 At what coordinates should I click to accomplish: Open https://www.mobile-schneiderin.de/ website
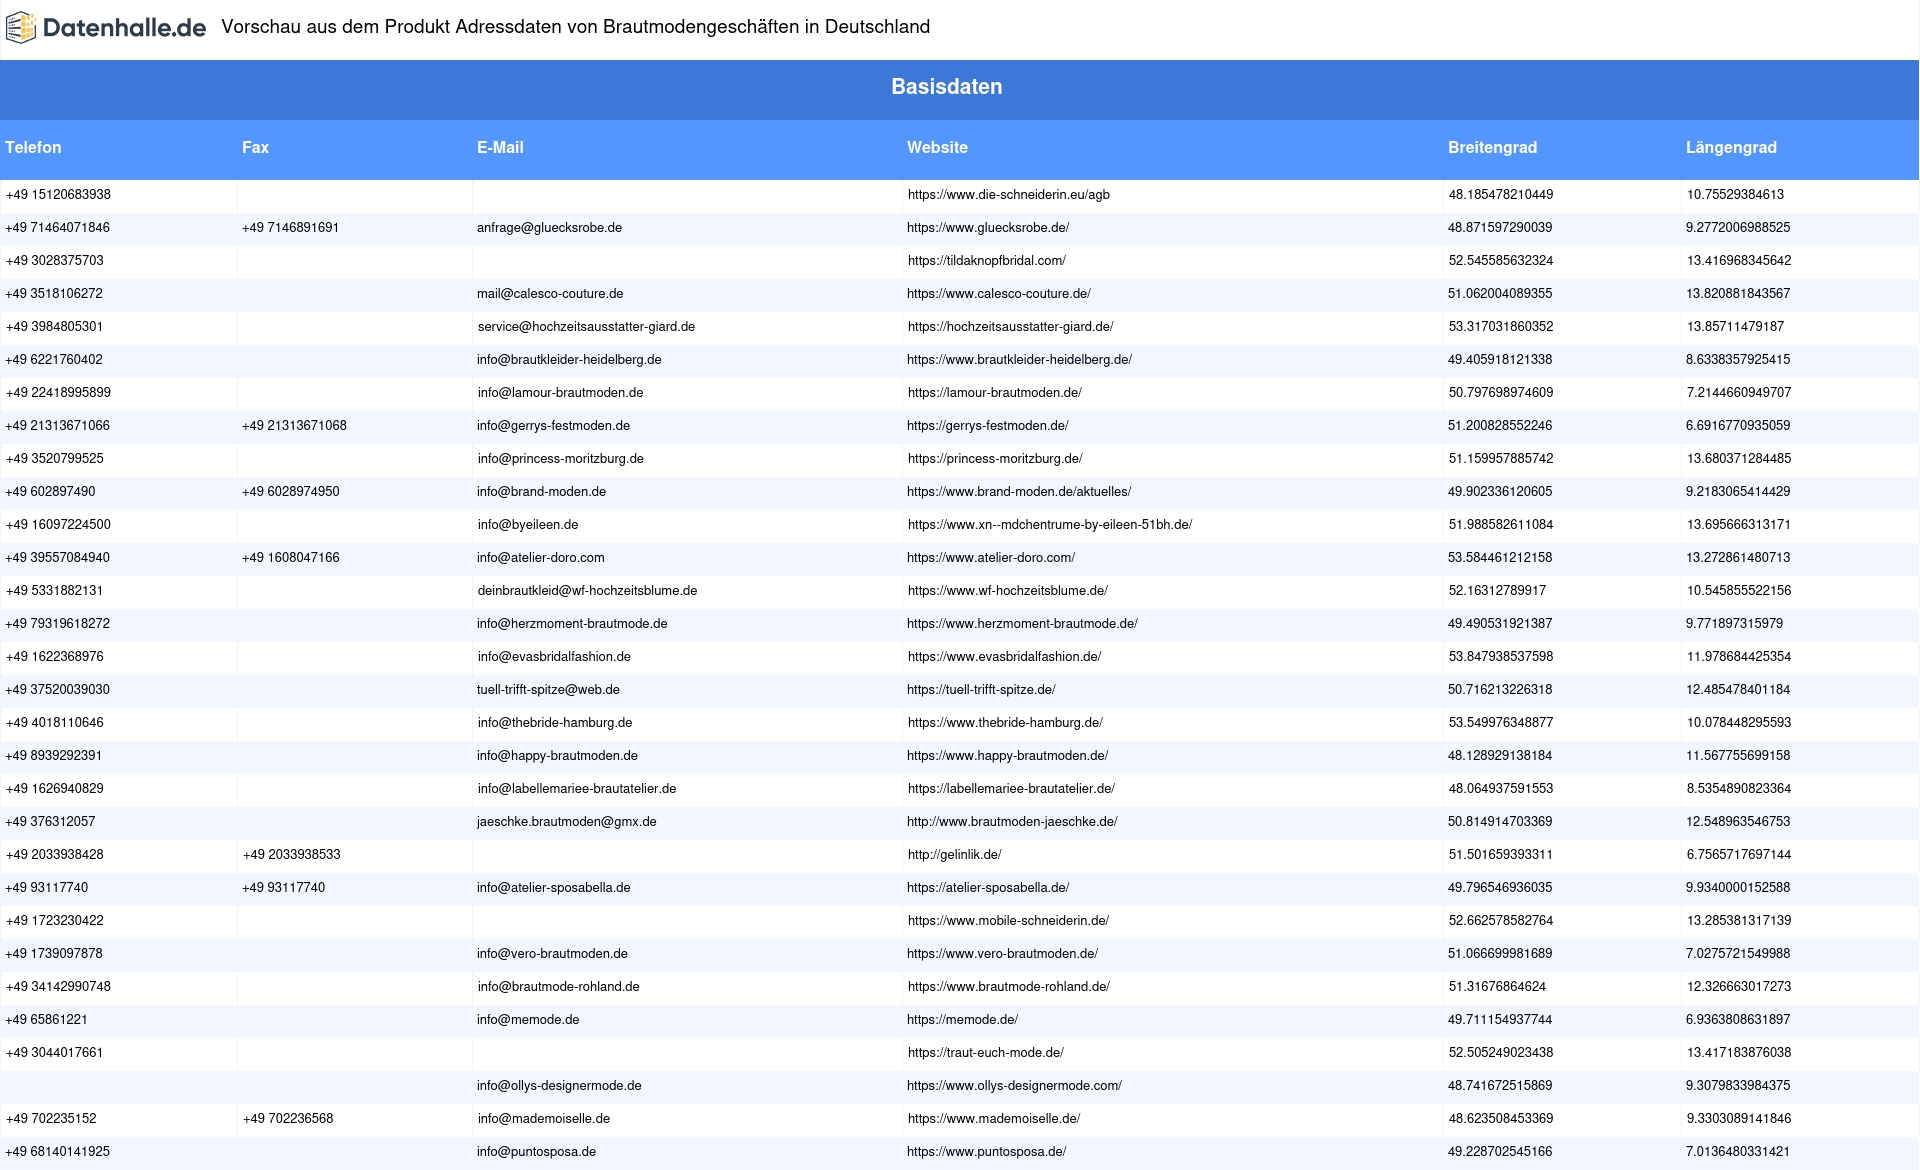pos(1008,921)
